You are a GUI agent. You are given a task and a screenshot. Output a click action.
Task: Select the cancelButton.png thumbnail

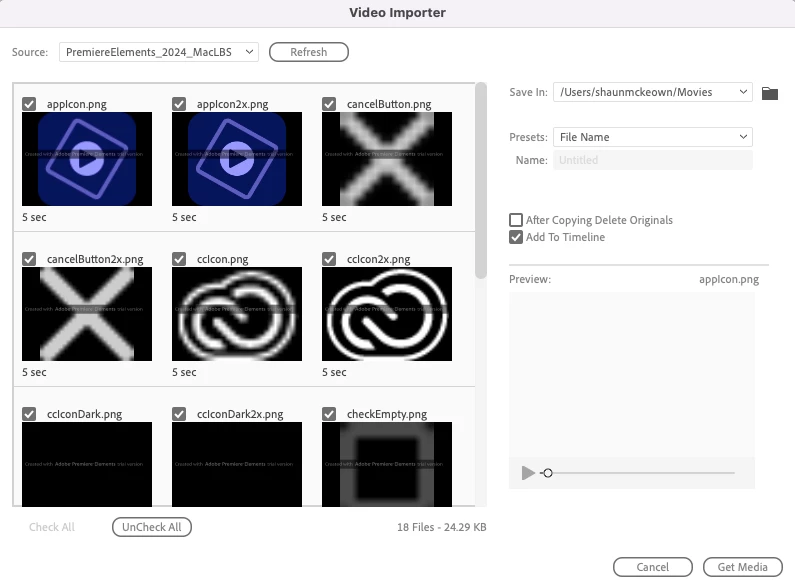(387, 159)
